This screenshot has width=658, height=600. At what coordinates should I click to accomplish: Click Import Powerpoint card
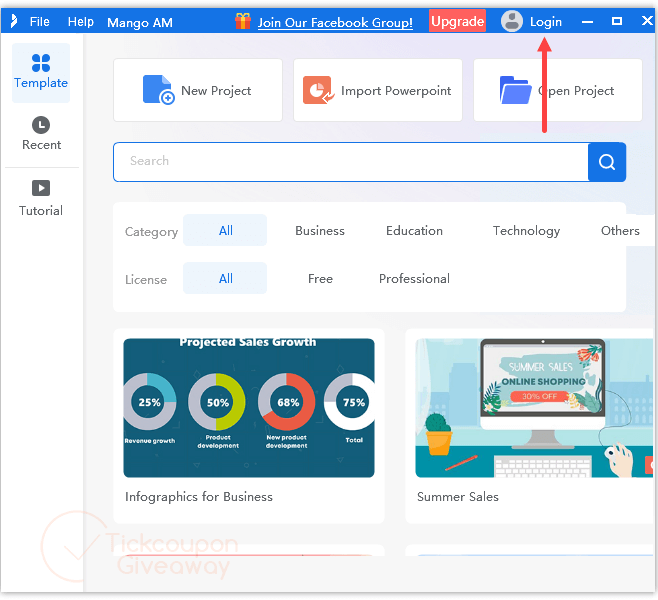378,90
